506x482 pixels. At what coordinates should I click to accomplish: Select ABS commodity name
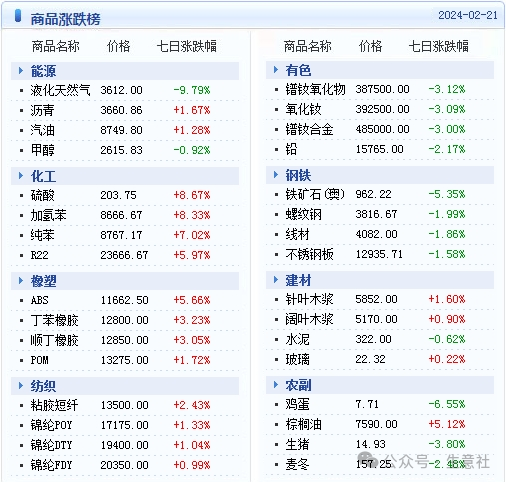point(39,300)
